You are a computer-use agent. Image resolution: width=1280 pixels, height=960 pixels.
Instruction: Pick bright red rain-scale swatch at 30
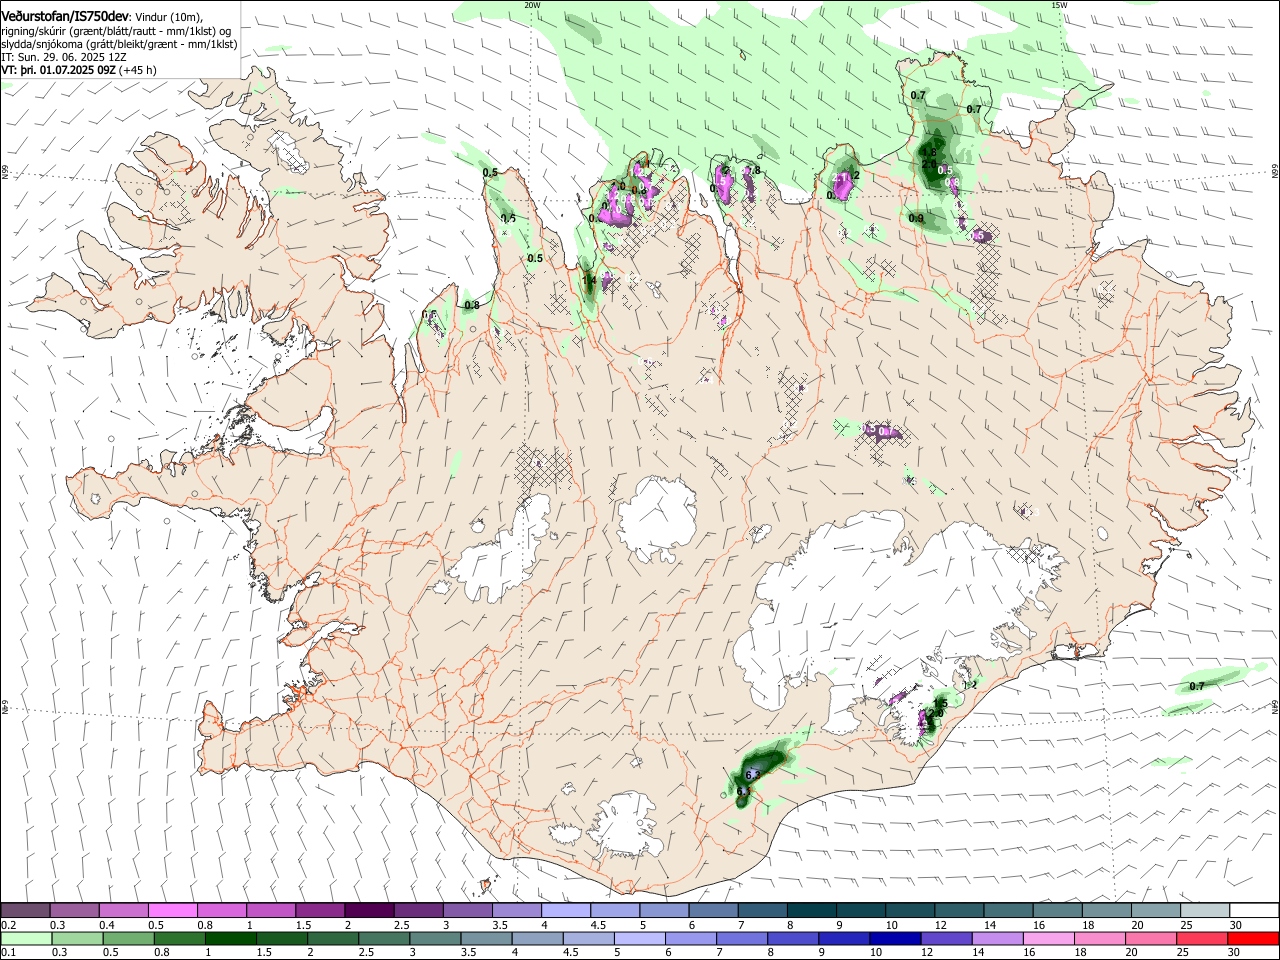point(1253,939)
